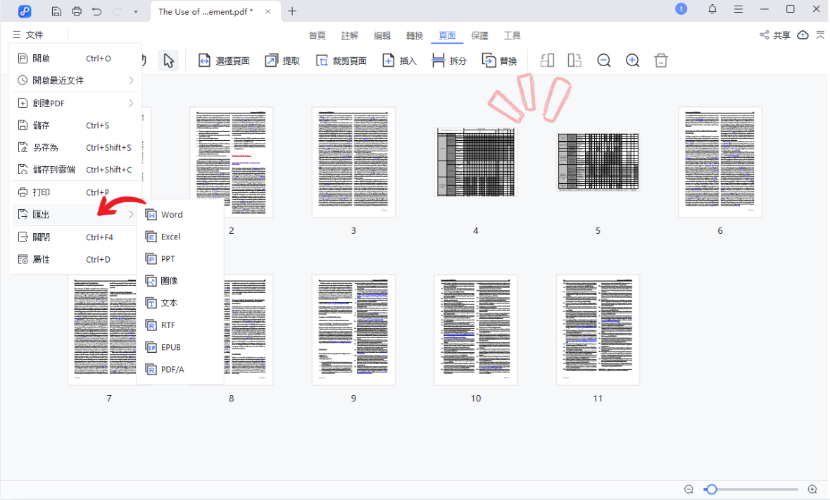Export to RTF format

tap(180, 325)
